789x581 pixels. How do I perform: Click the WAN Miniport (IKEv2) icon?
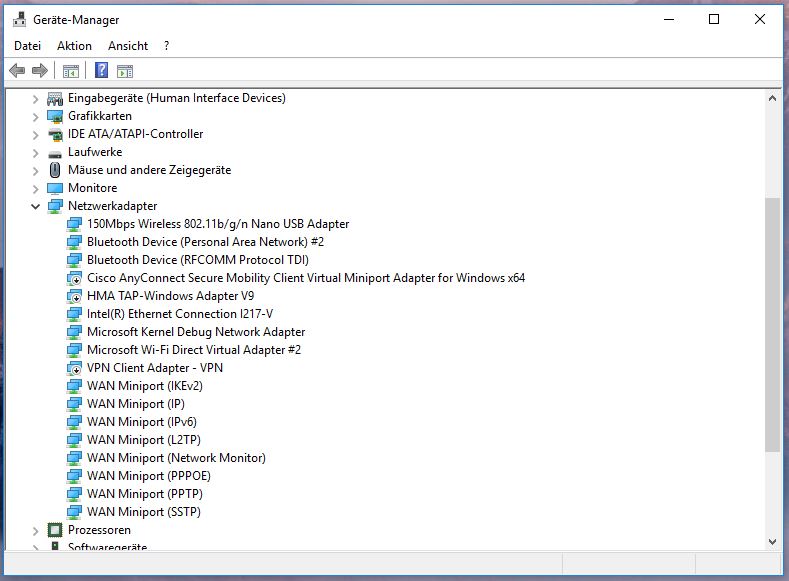(x=74, y=386)
